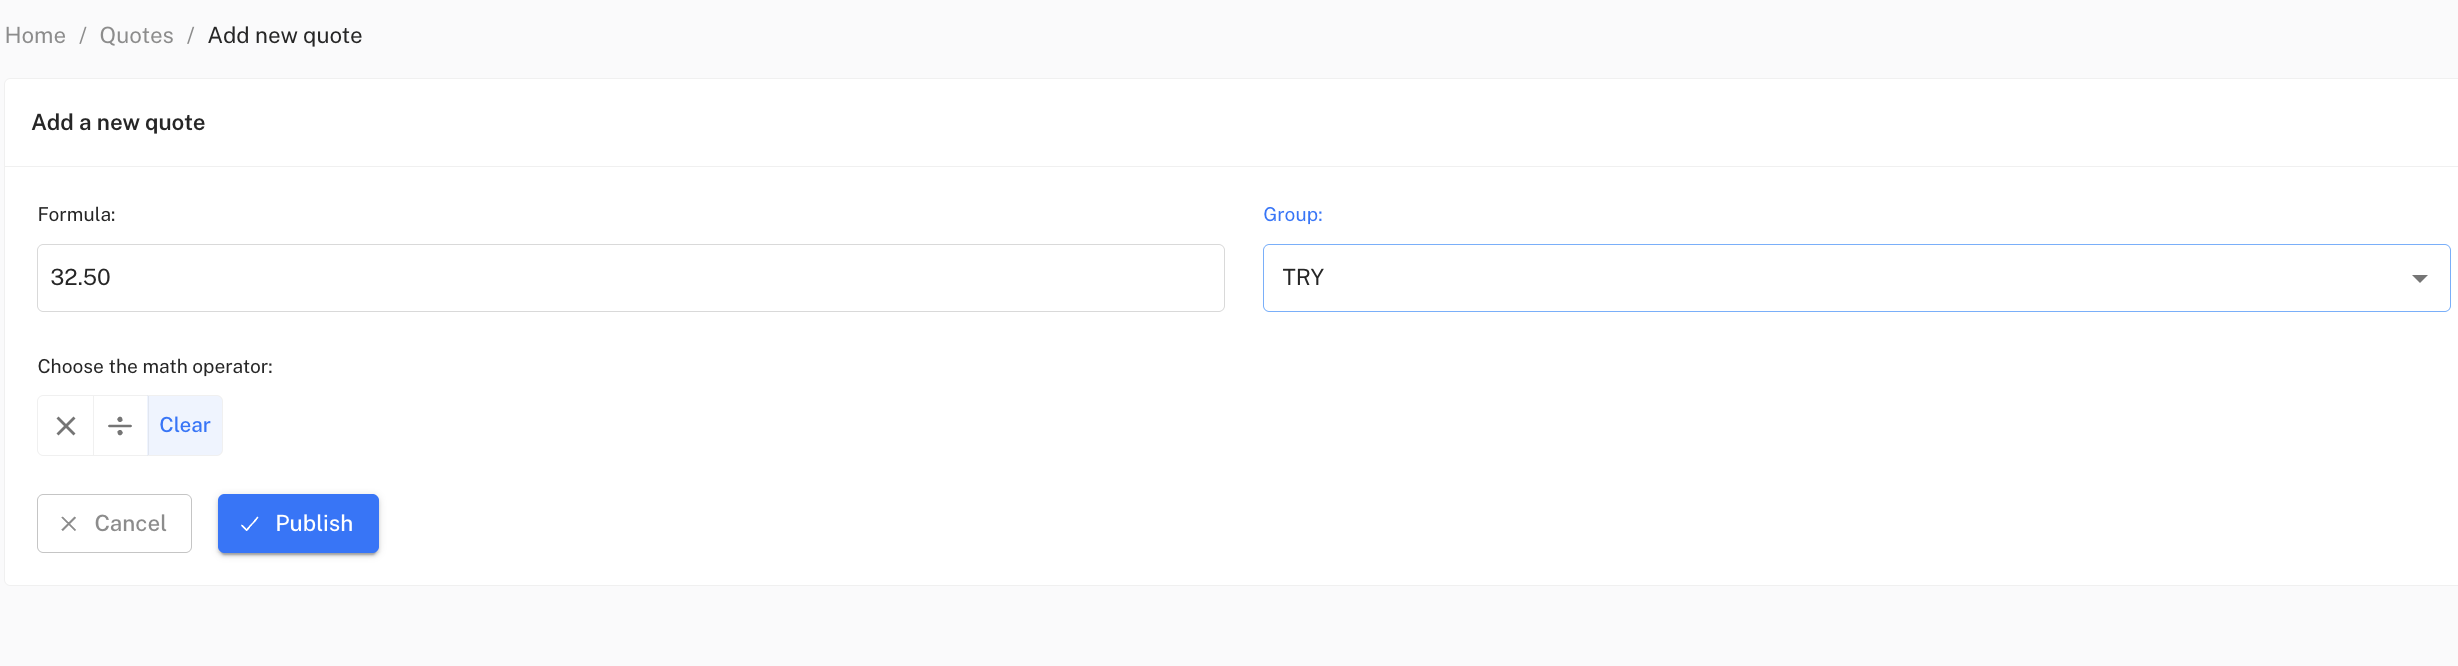Image resolution: width=2458 pixels, height=666 pixels.
Task: Expand the Group dropdown caret arrow
Action: point(2420,278)
